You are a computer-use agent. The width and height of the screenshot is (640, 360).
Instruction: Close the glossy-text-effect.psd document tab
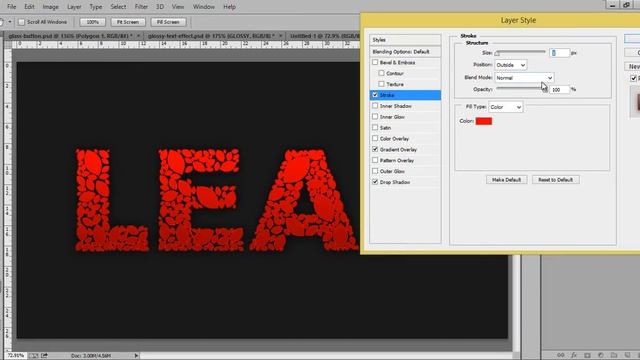[x=280, y=36]
